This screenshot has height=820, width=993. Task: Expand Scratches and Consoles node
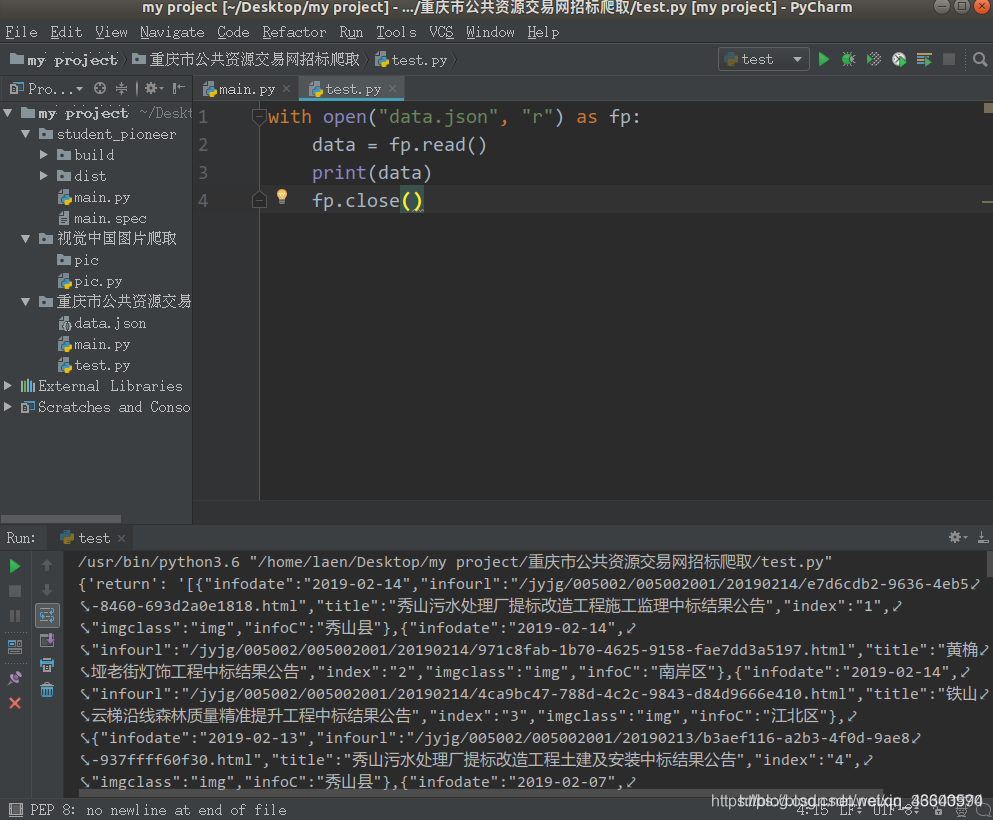coord(8,407)
